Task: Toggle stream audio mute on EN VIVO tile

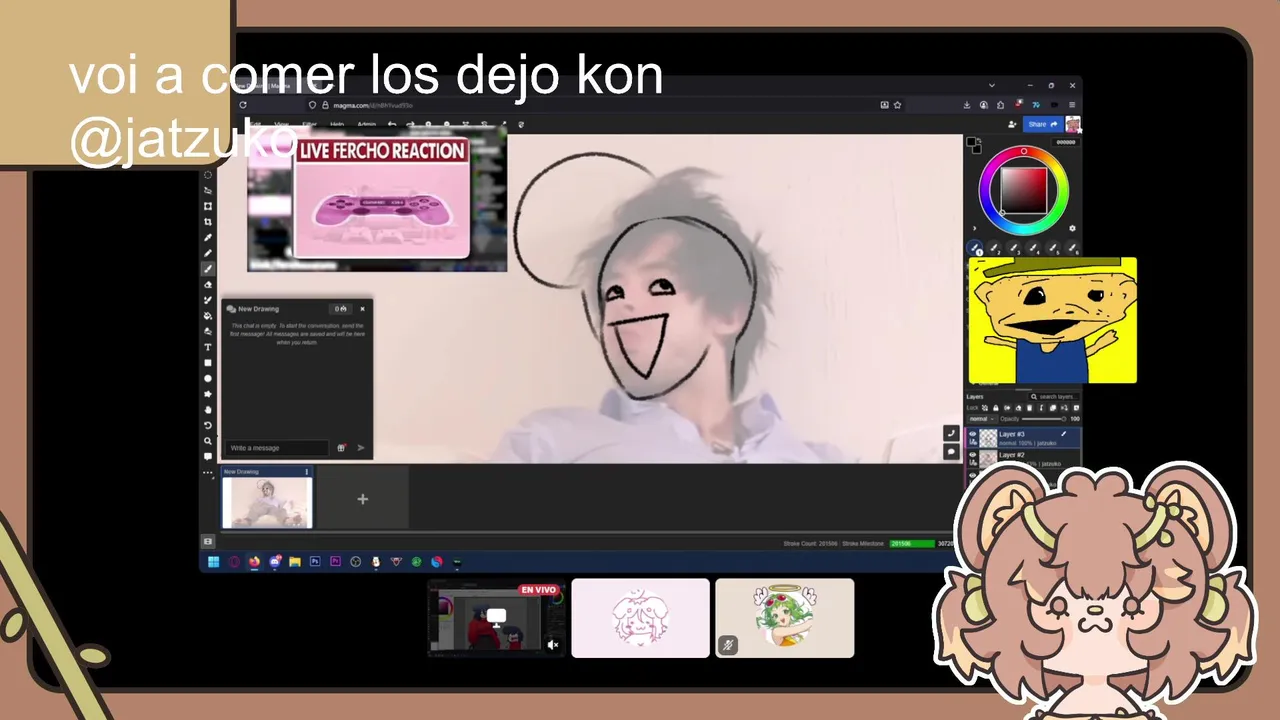Action: 553,645
